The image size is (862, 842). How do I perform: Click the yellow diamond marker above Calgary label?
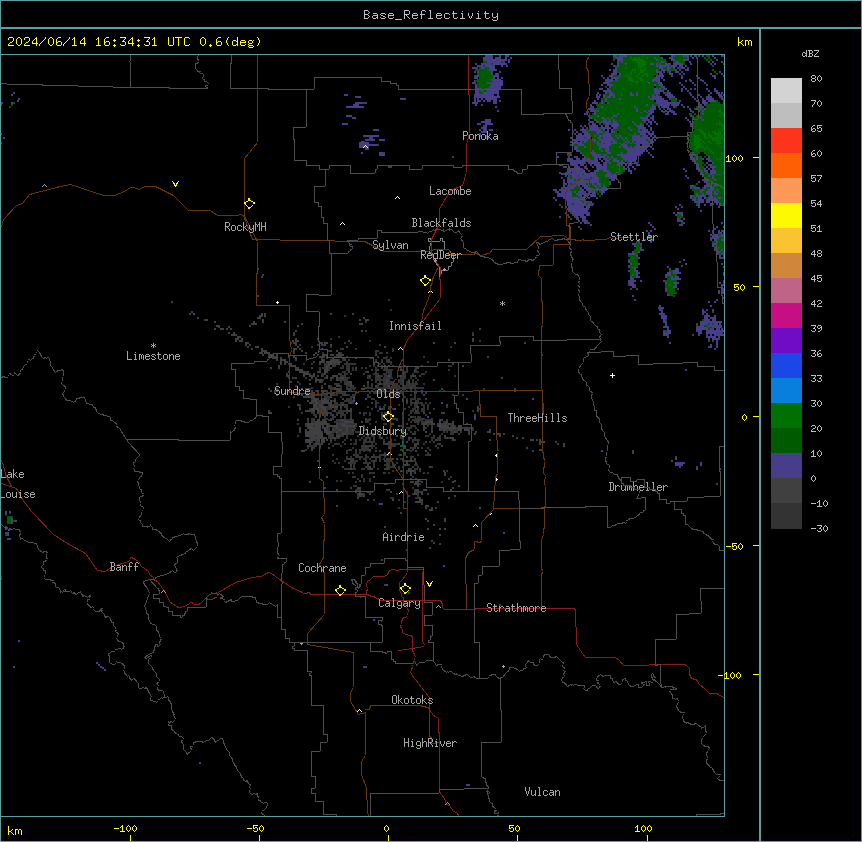tap(405, 589)
